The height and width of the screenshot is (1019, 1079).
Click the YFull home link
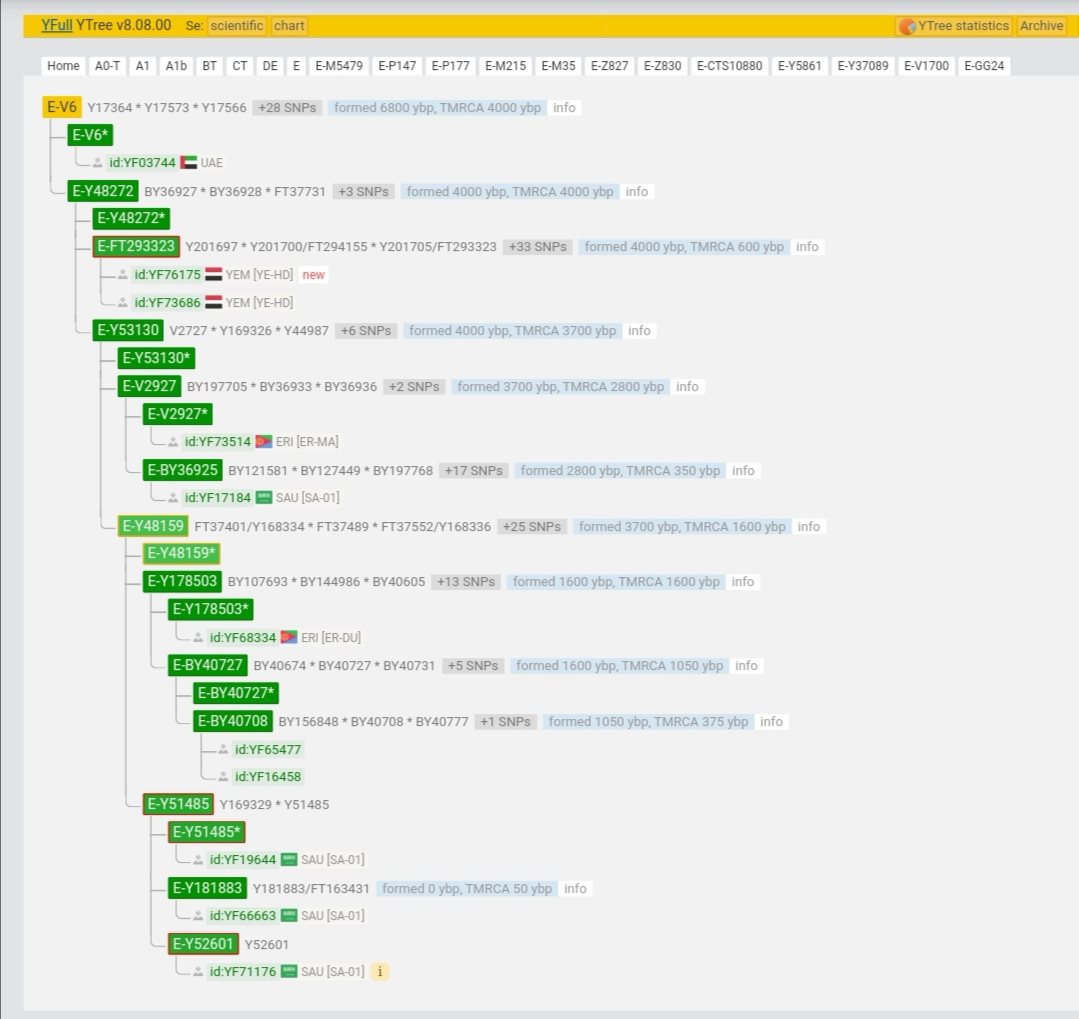click(x=56, y=26)
